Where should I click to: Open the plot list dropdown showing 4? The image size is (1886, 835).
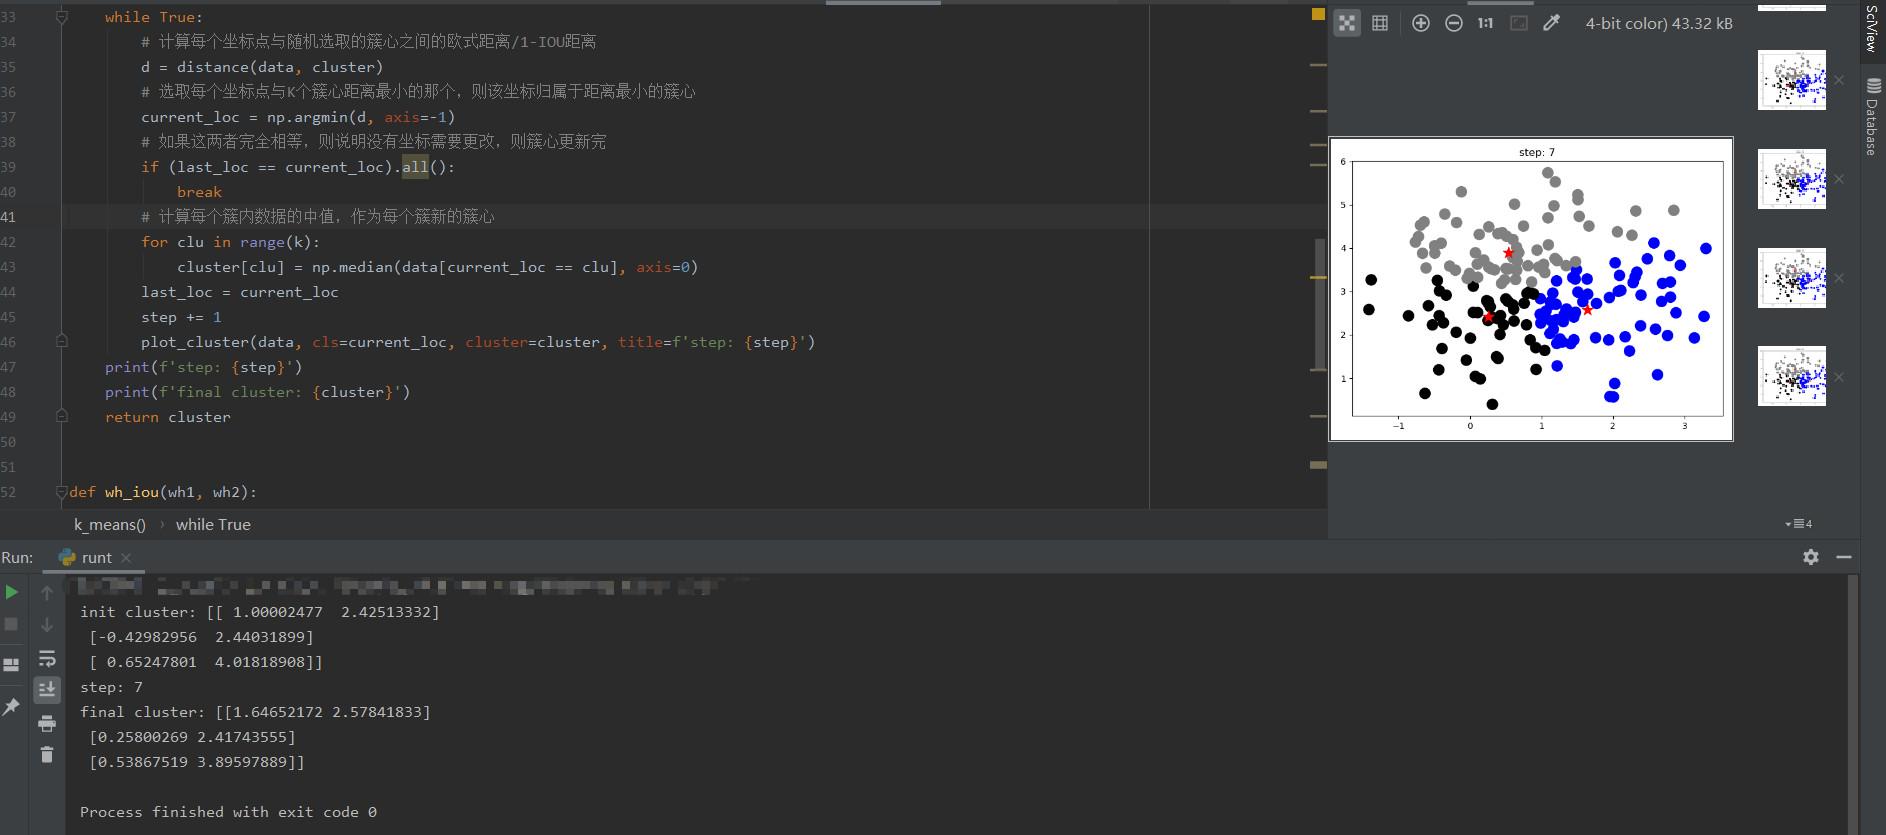tap(1798, 524)
